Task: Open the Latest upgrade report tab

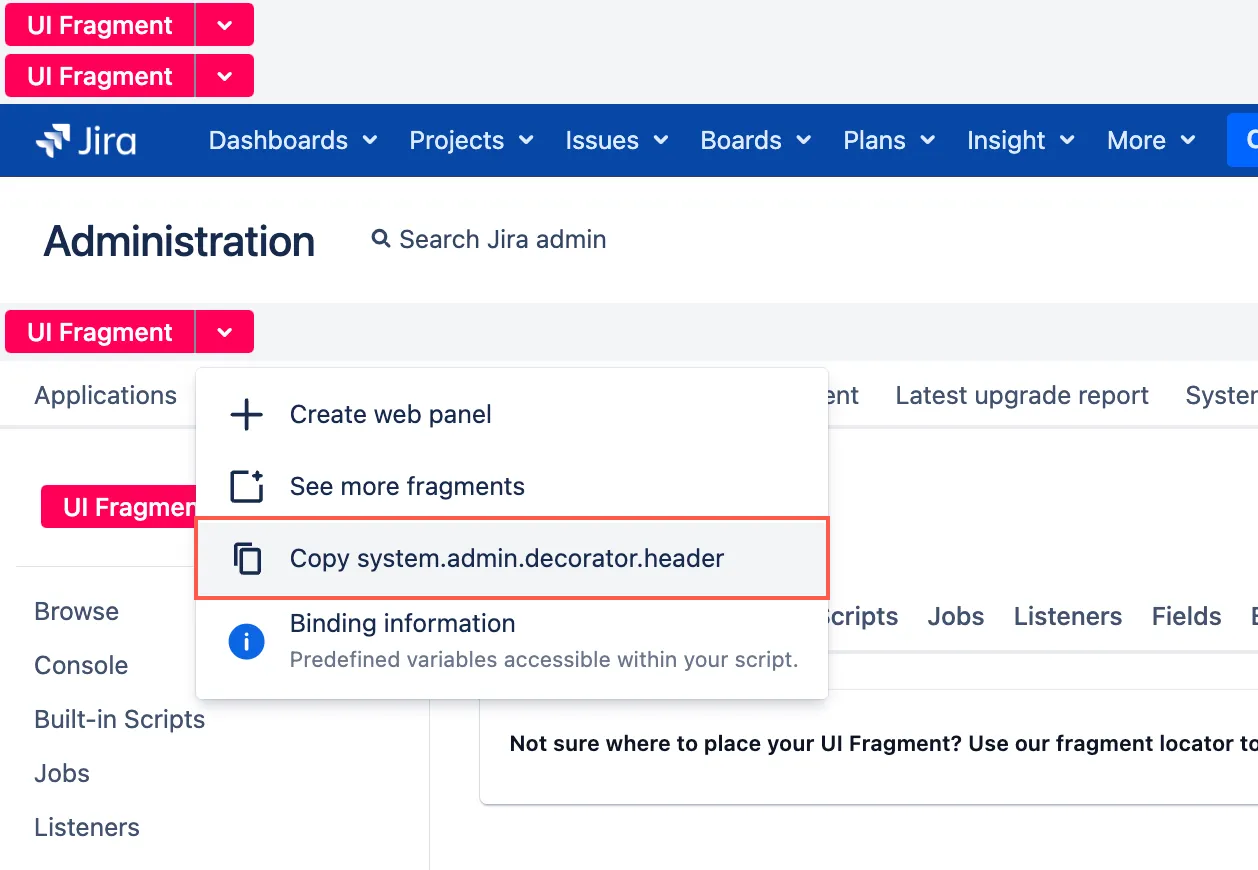Action: [1022, 396]
